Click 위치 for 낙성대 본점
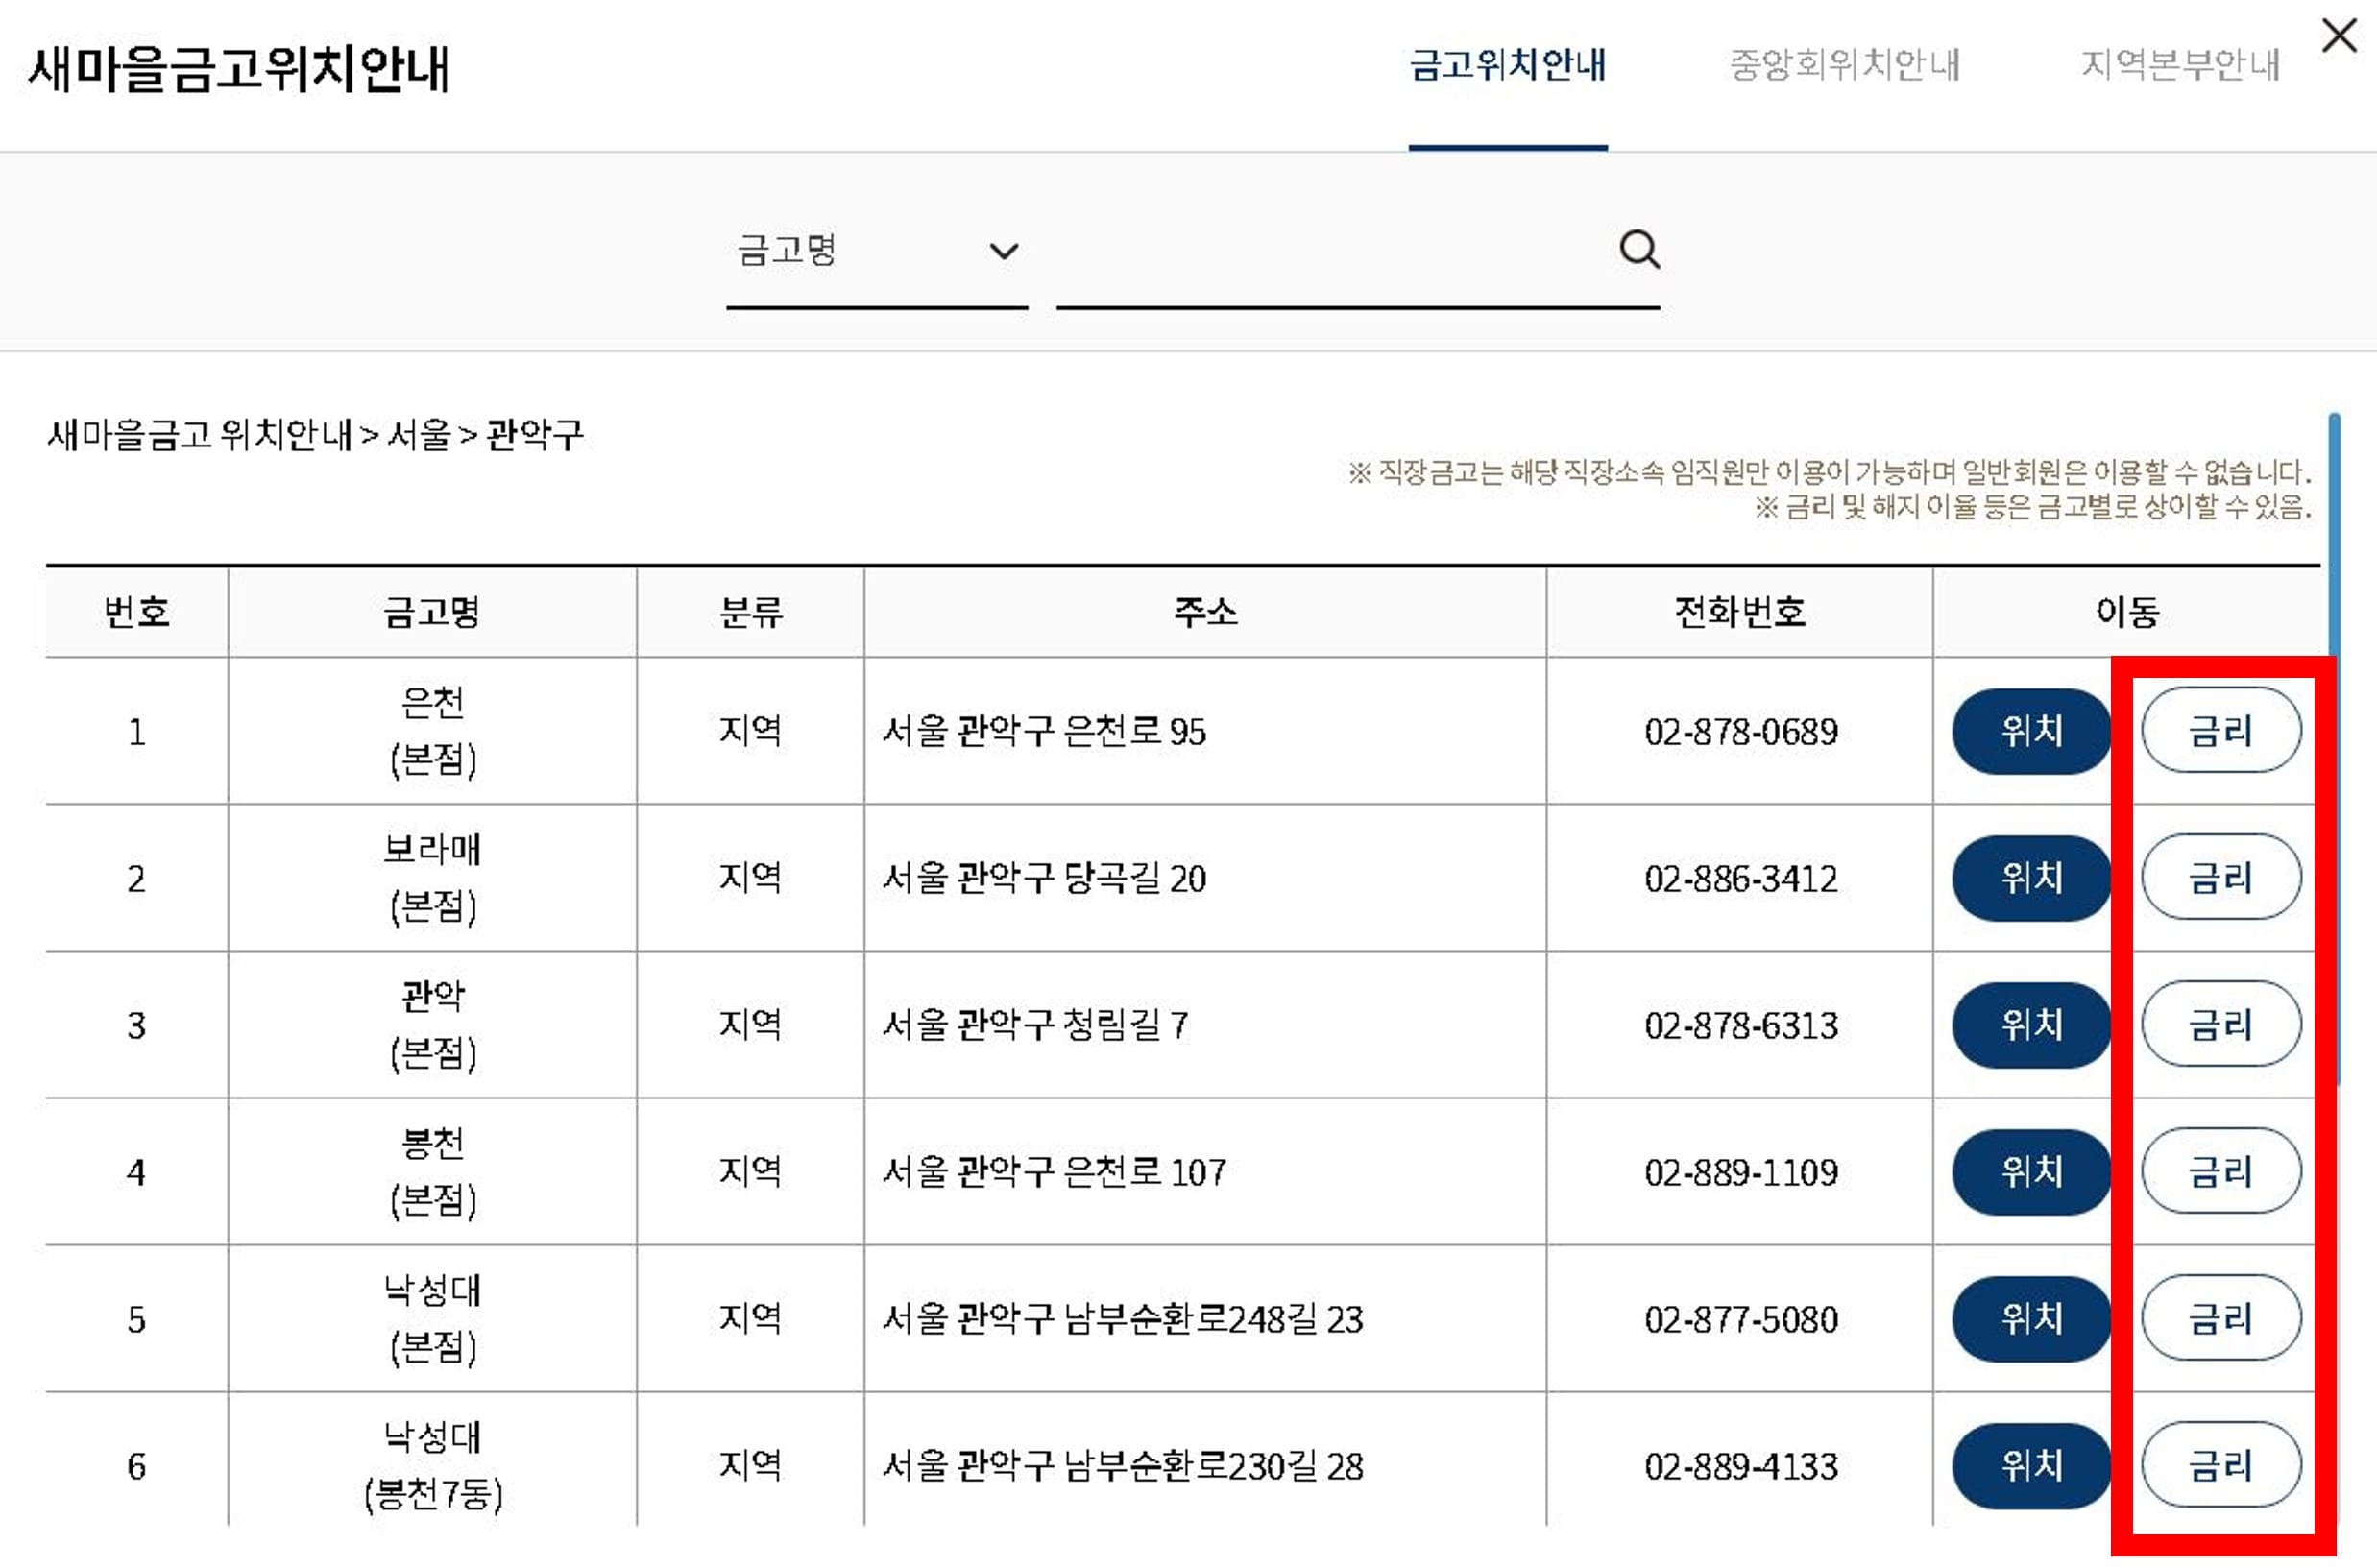Image resolution: width=2377 pixels, height=1568 pixels. (2031, 1319)
